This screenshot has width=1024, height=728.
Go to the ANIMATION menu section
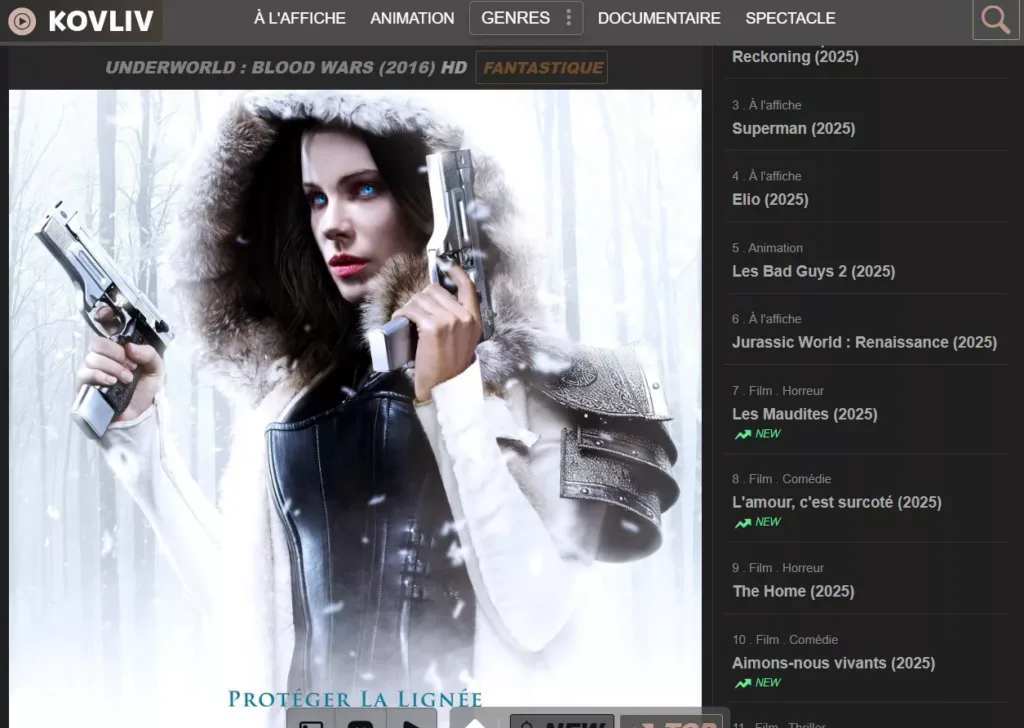pos(412,18)
